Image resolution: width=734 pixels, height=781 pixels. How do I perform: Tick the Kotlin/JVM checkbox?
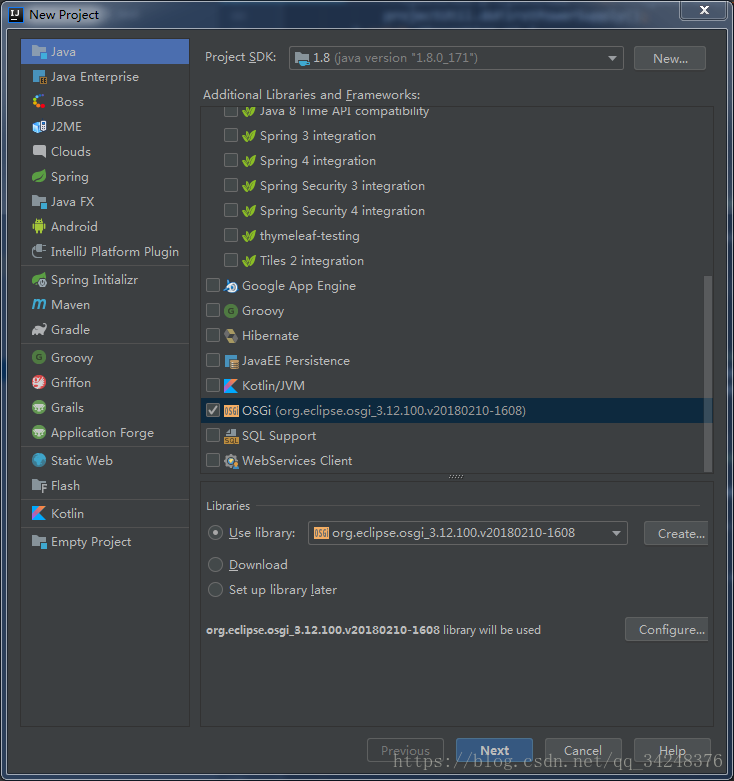[213, 385]
